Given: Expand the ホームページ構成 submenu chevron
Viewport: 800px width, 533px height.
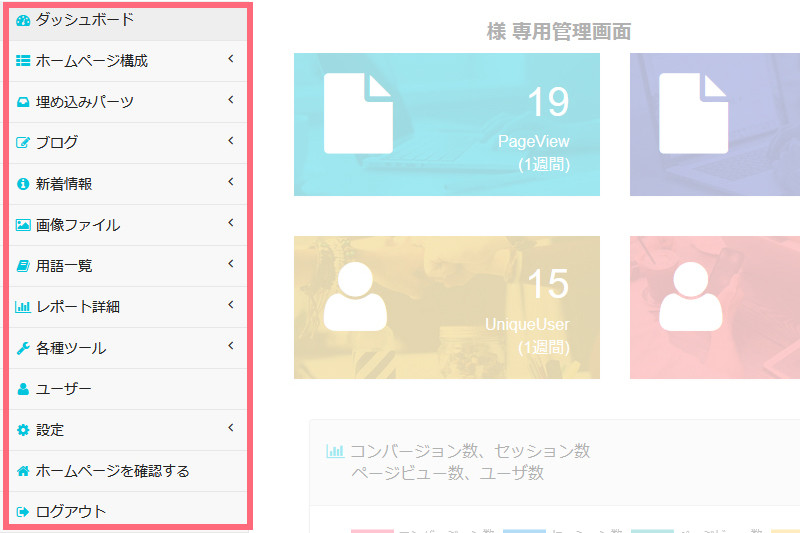Looking at the screenshot, I should tap(230, 59).
